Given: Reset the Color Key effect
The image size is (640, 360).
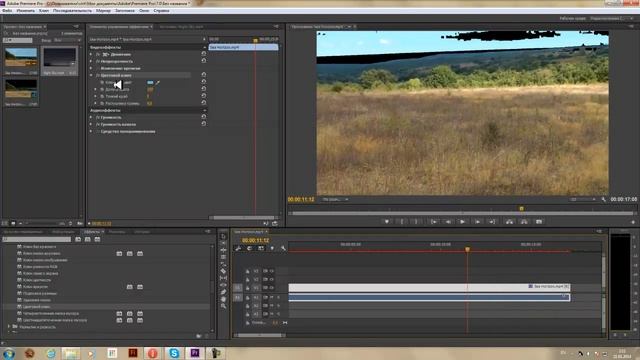Looking at the screenshot, I should point(203,75).
